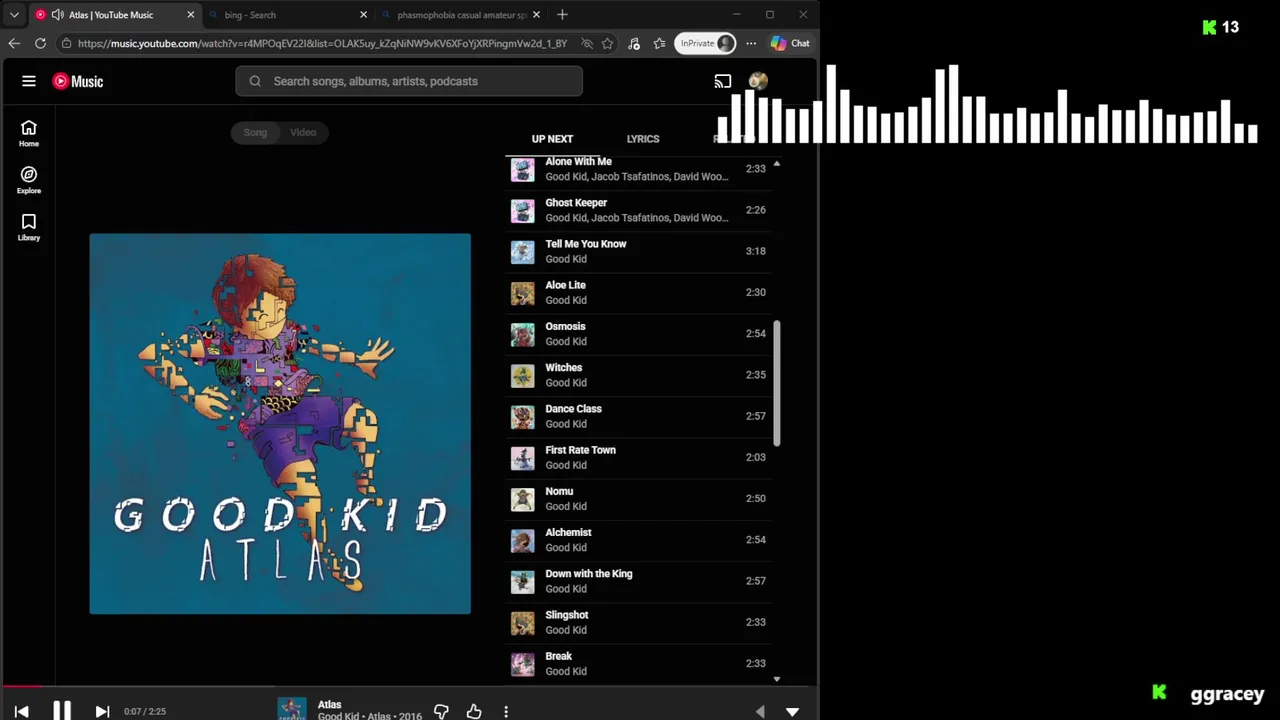
Task: Open the Good Kid artist link in player bar
Action: 338,716
